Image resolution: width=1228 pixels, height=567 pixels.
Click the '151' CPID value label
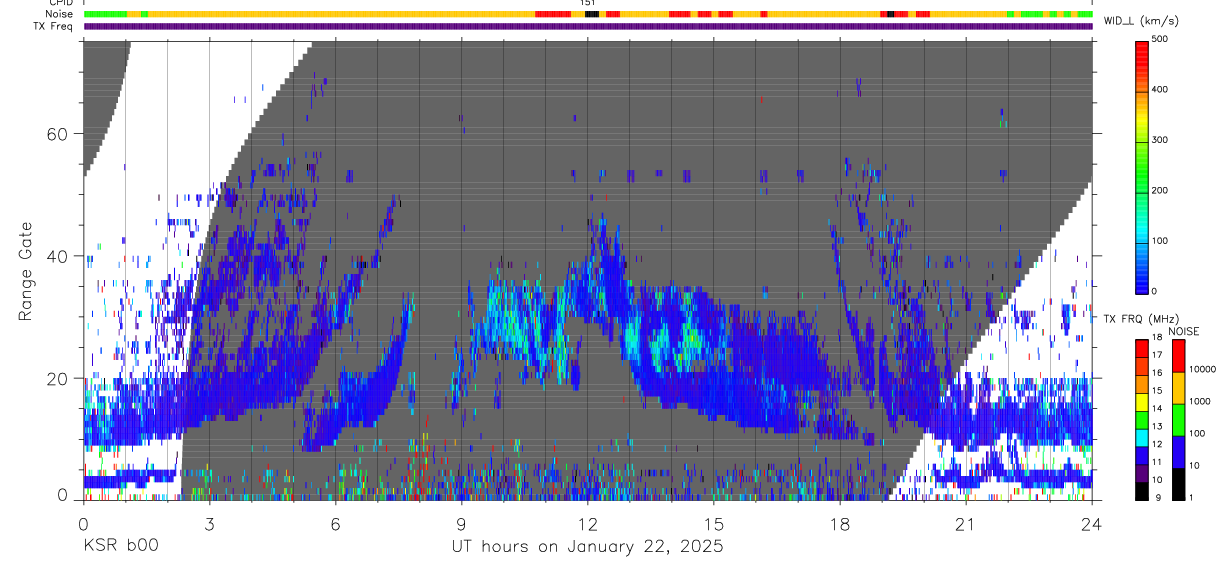(x=588, y=4)
